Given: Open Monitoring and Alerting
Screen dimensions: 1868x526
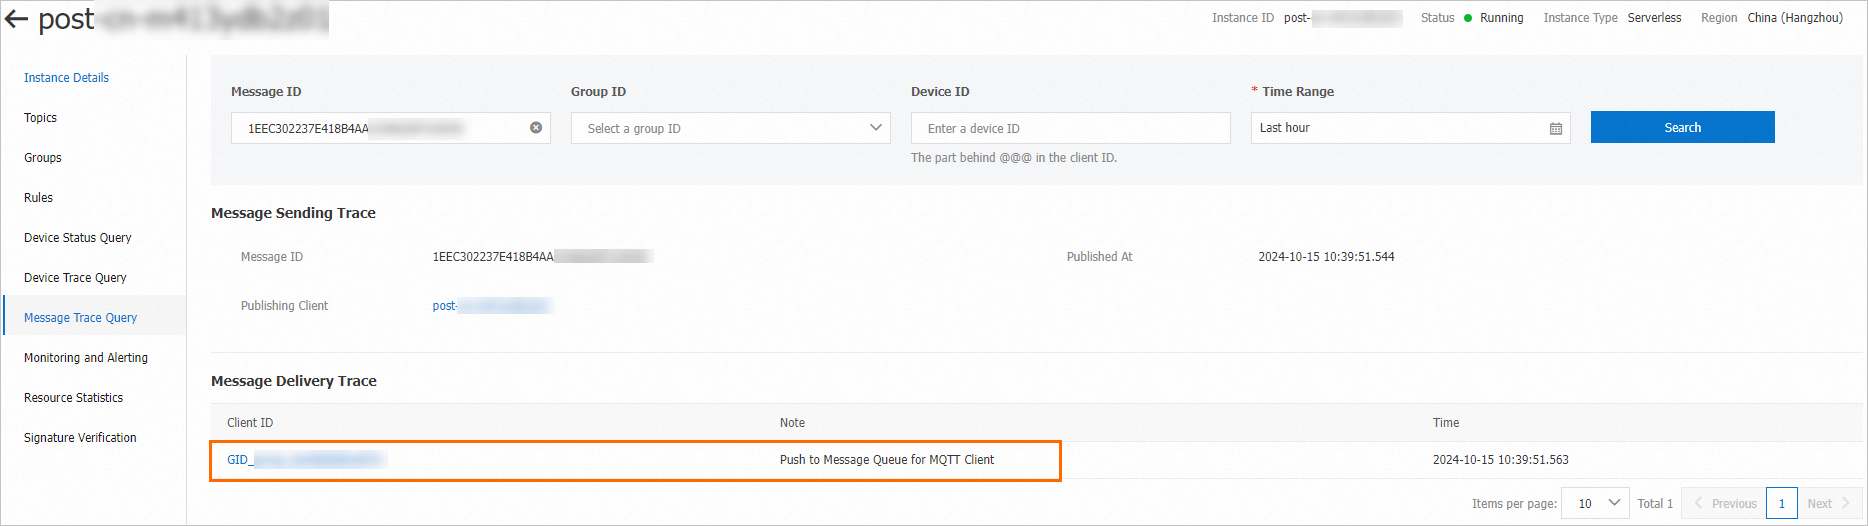Looking at the screenshot, I should 86,358.
